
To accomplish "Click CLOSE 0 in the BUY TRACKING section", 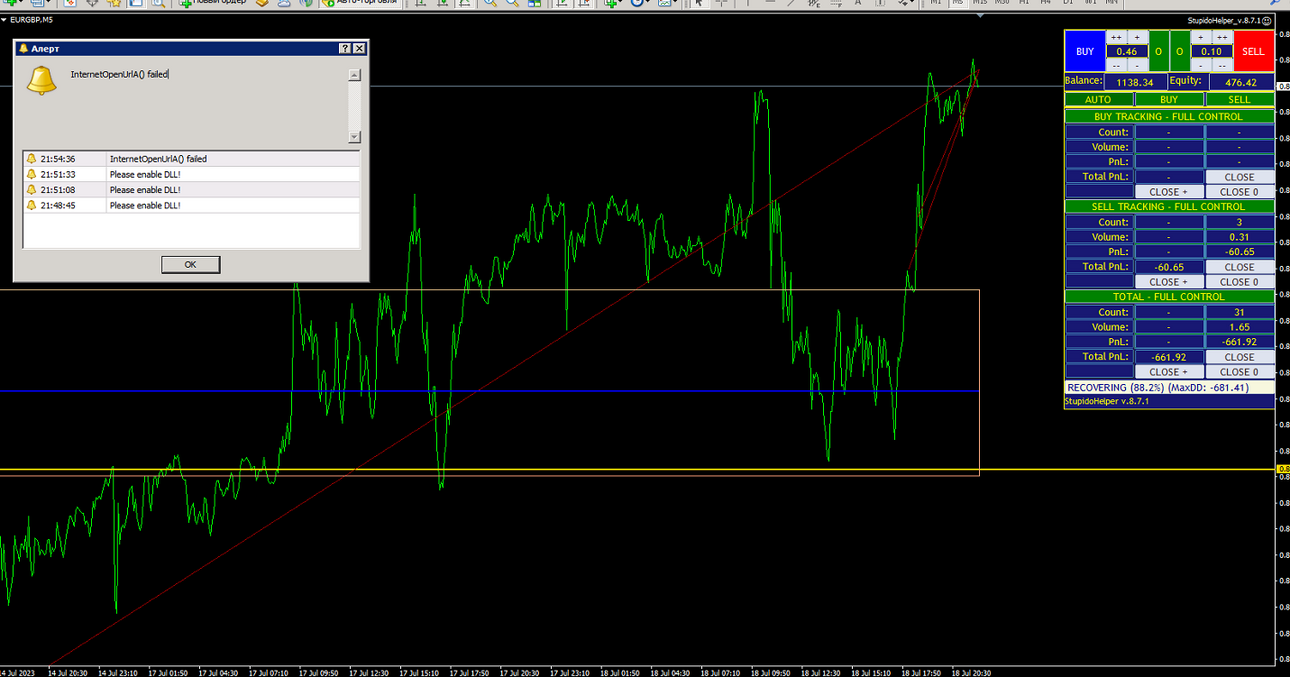I will click(1240, 192).
